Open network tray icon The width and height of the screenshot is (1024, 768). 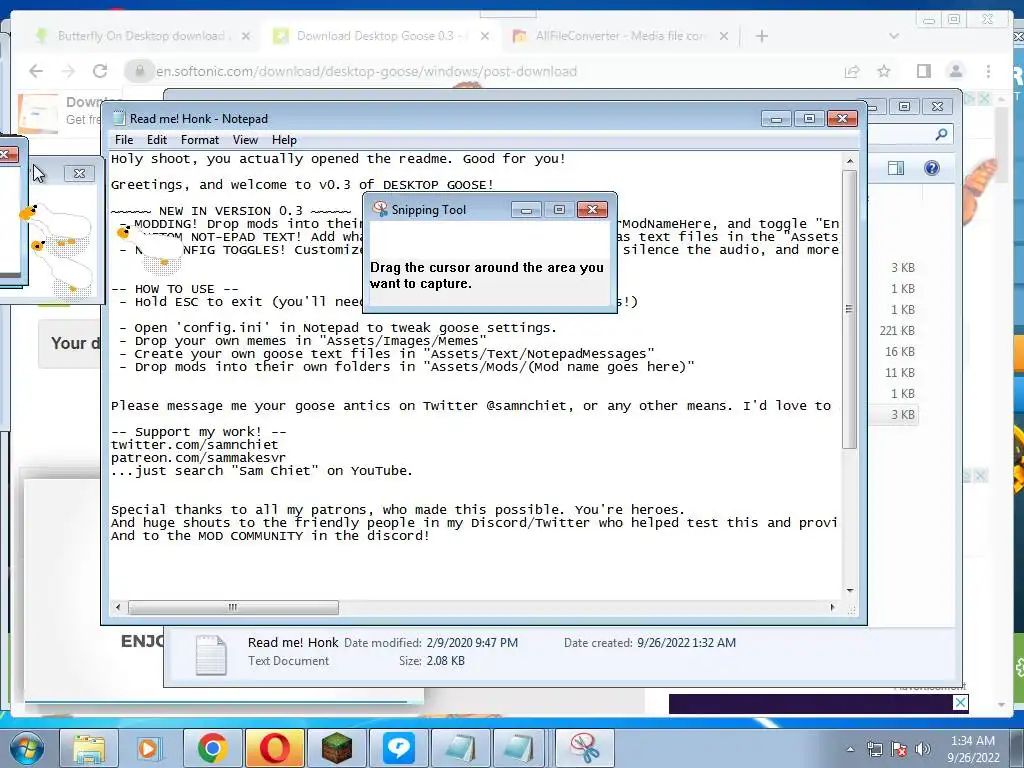point(874,749)
